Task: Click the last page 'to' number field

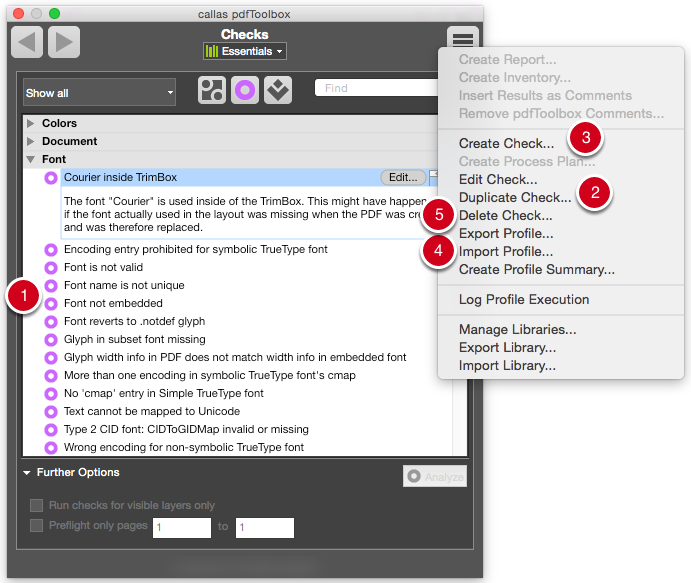Action: [x=265, y=527]
